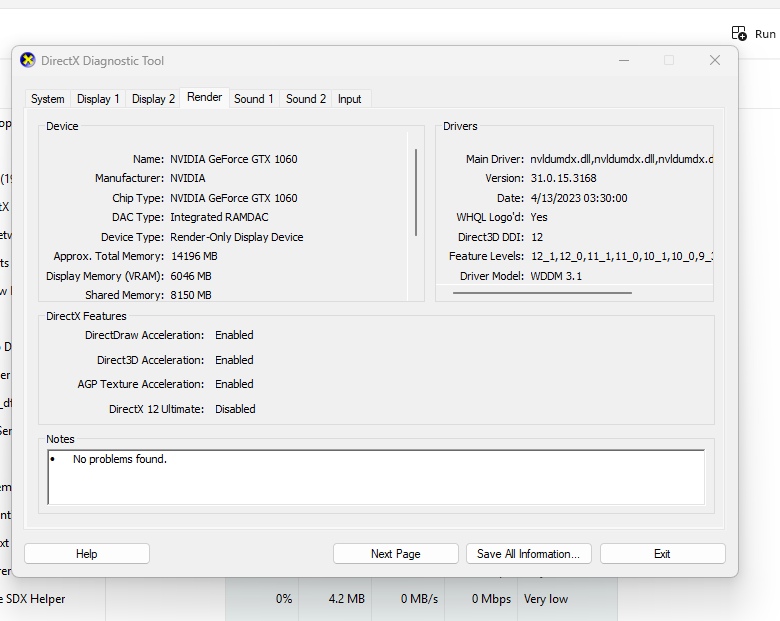The height and width of the screenshot is (621, 780).
Task: Click the Render tab
Action: [x=205, y=97]
